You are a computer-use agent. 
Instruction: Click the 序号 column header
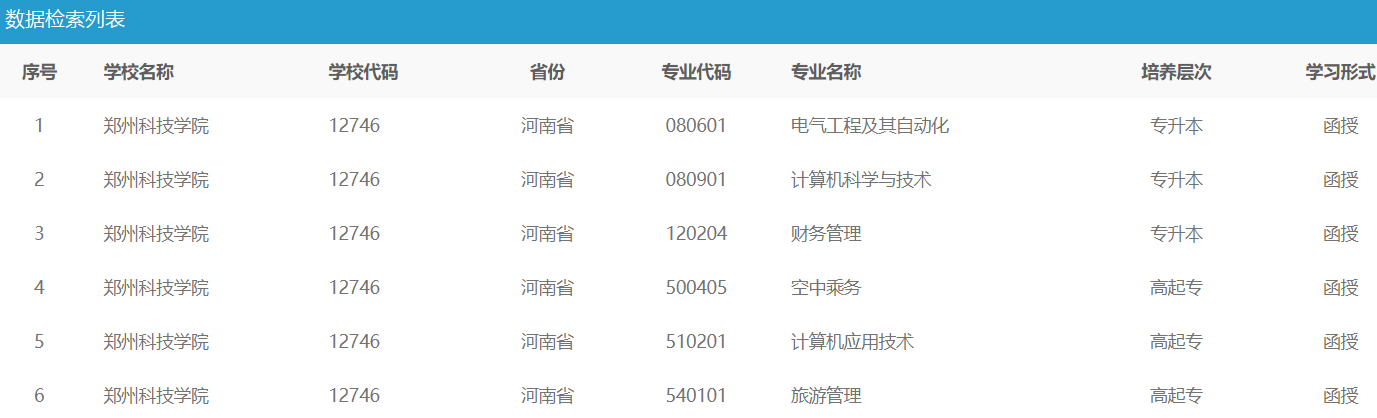point(39,72)
